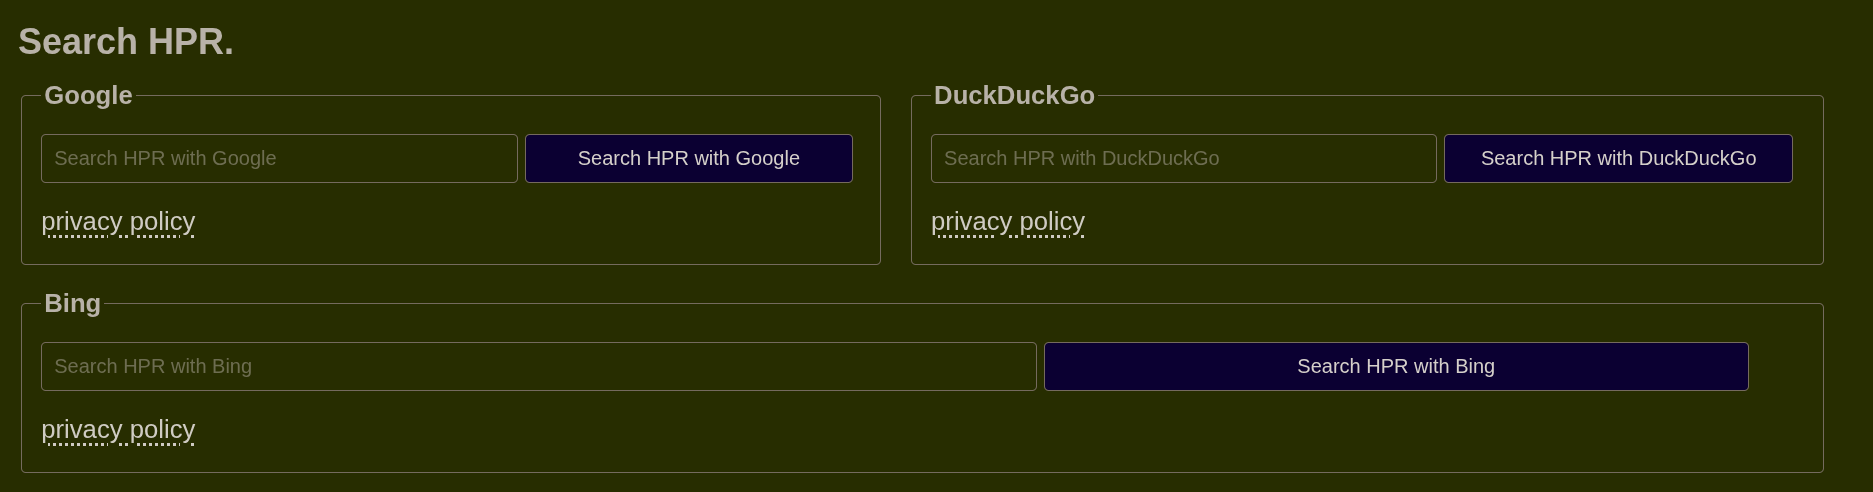
Task: Follow the privacy policy link under DuckDuckGo
Action: (x=1007, y=221)
